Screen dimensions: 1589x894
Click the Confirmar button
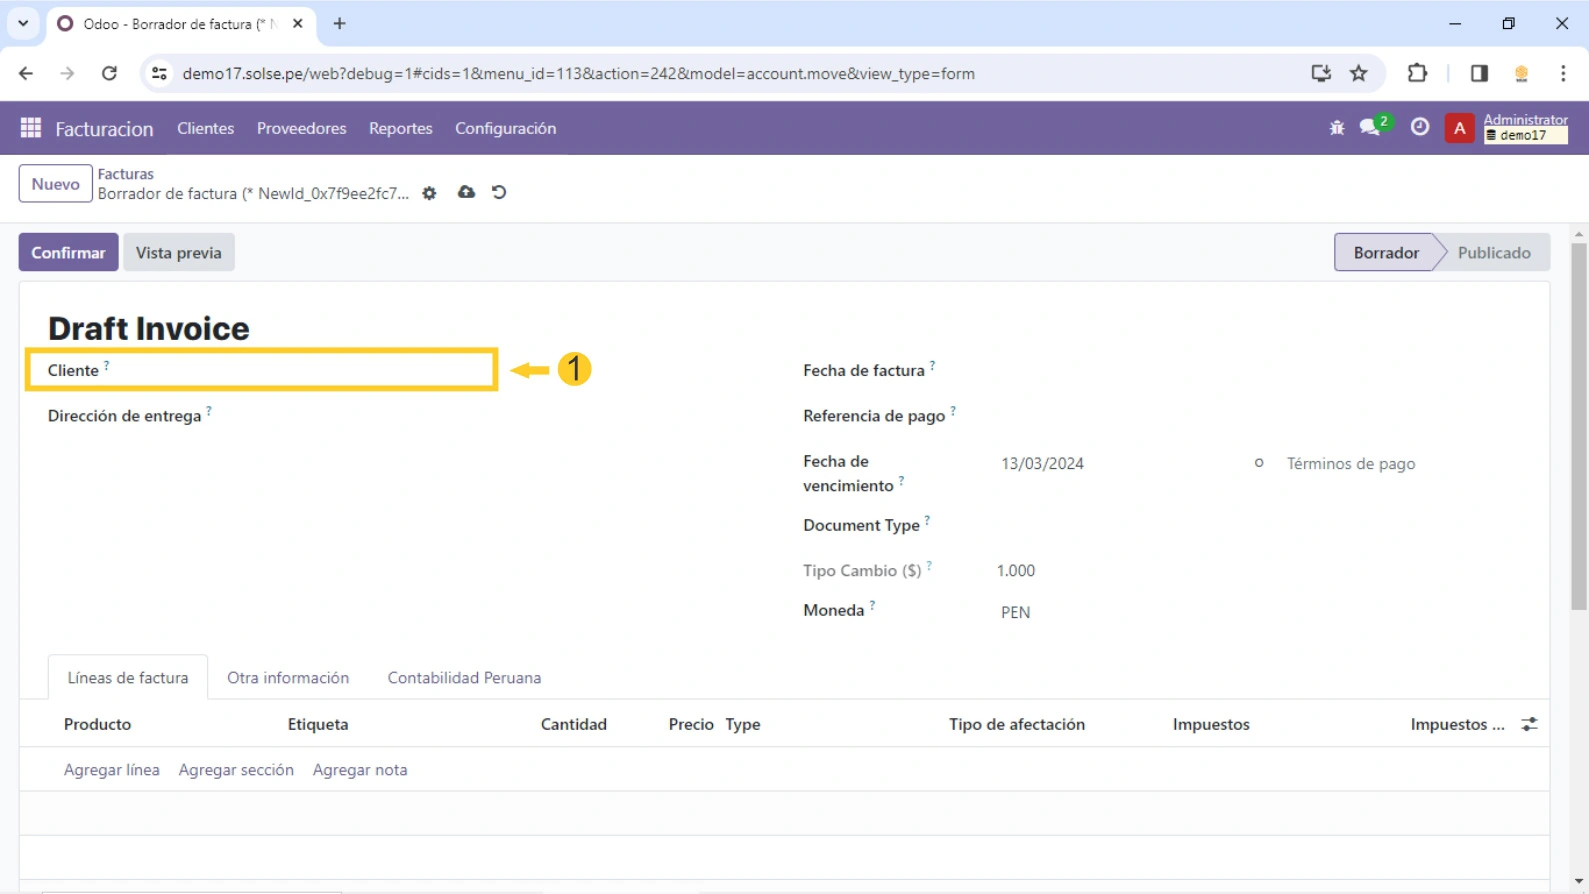pyautogui.click(x=68, y=253)
